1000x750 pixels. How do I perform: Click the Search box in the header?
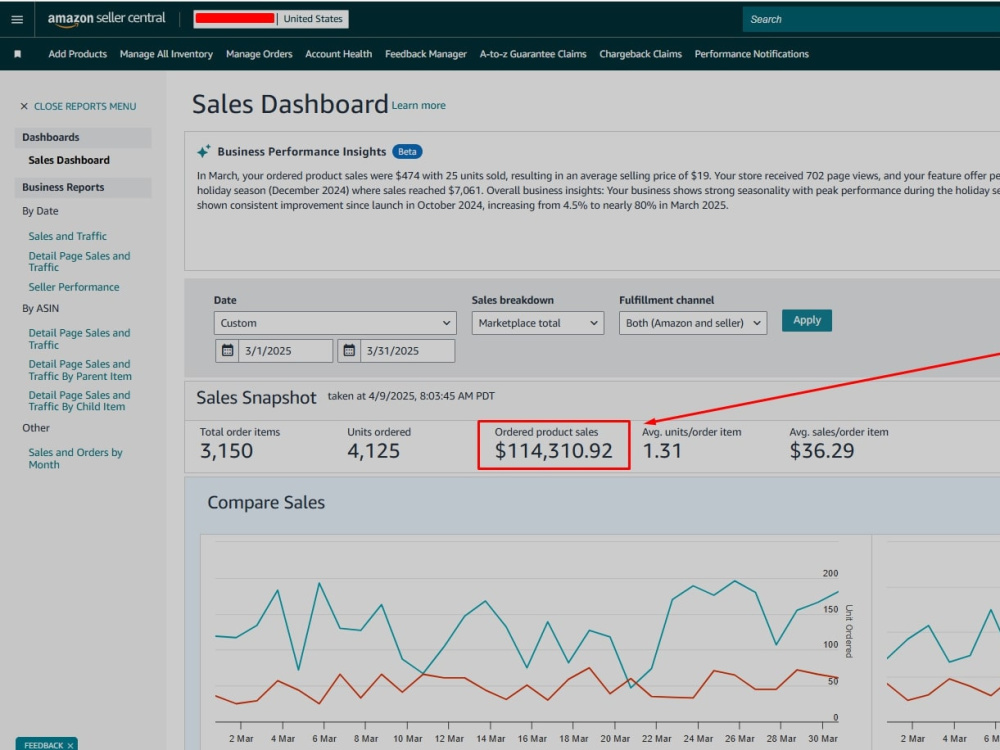coord(871,19)
